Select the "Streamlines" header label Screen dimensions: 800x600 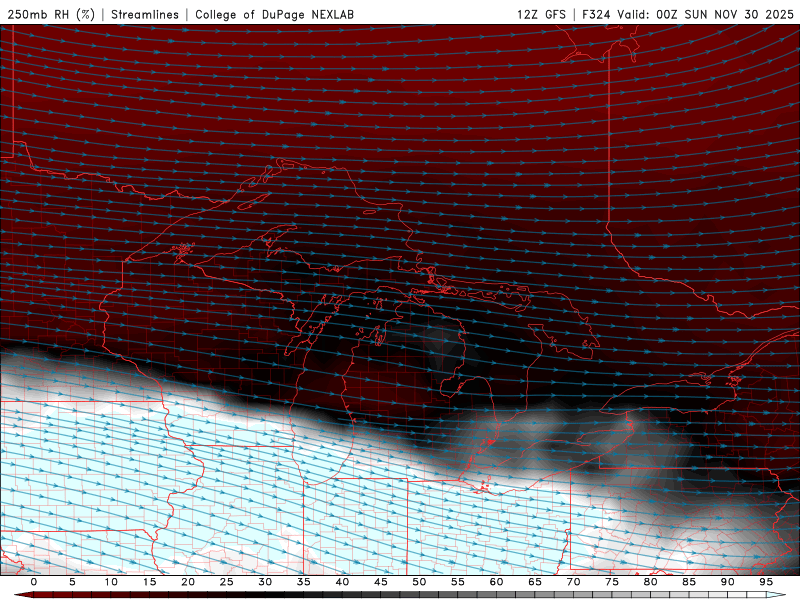145,14
